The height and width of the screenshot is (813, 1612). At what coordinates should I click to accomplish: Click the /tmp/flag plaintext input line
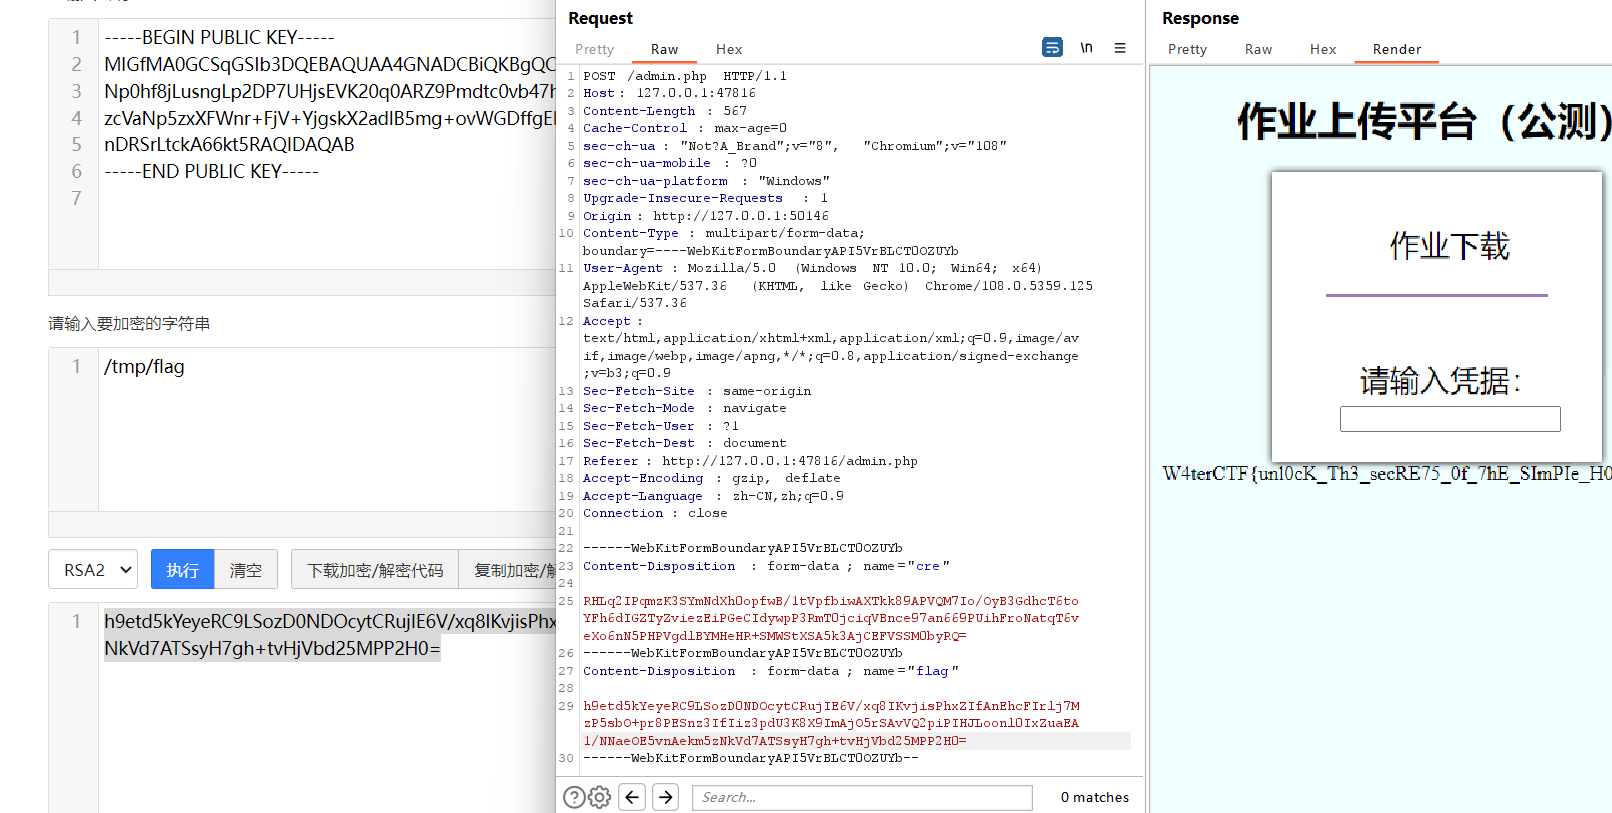[x=144, y=366]
